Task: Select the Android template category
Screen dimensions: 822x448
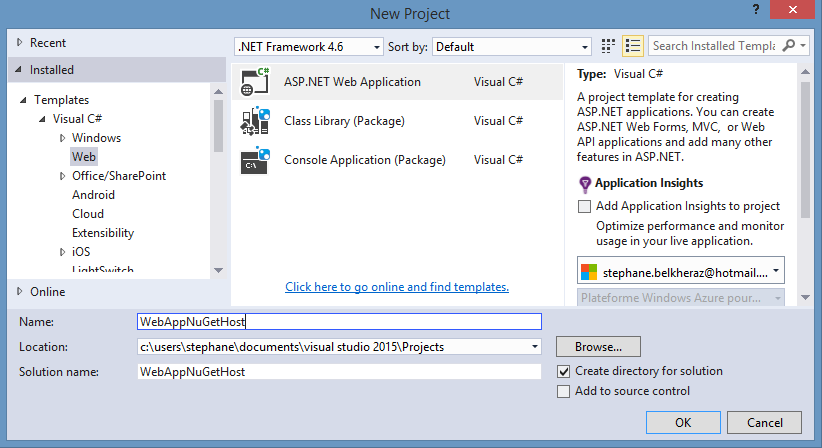Action: pos(93,195)
